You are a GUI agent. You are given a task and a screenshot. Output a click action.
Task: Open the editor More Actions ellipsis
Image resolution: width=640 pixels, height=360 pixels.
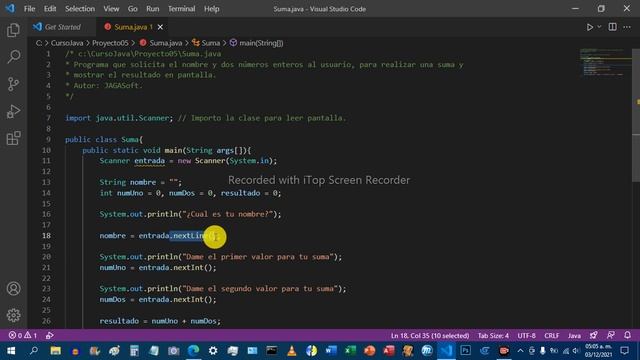pos(627,27)
